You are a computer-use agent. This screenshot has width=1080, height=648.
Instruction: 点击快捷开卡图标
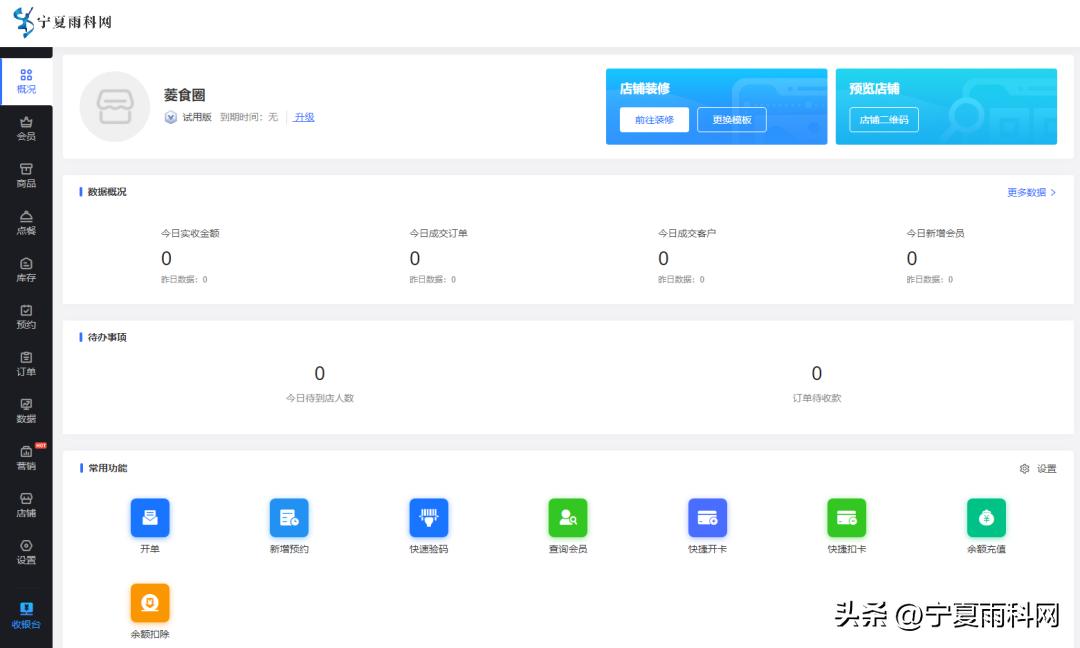708,517
